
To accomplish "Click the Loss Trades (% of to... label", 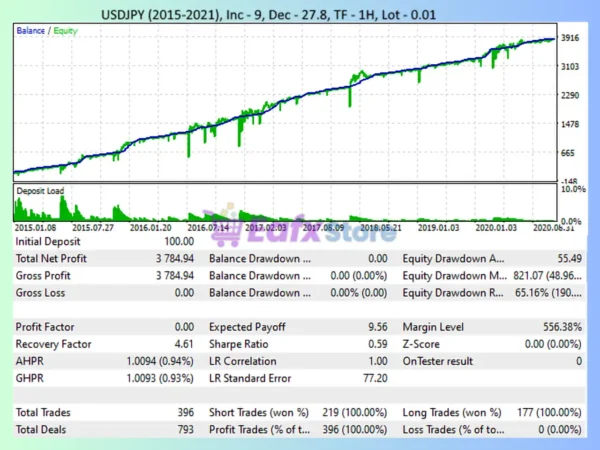I will 453,430.
